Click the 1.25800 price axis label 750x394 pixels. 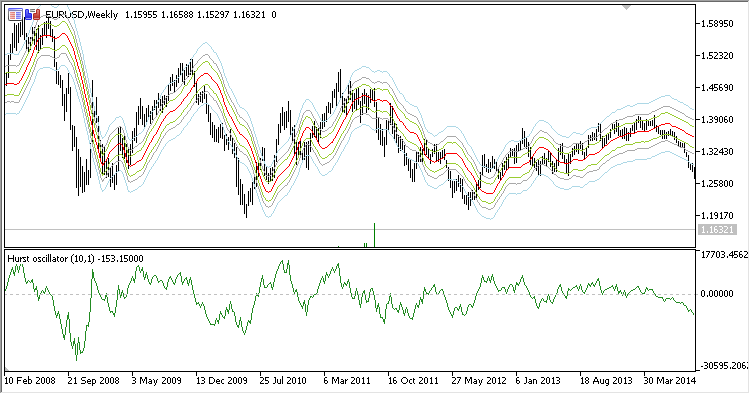click(717, 184)
